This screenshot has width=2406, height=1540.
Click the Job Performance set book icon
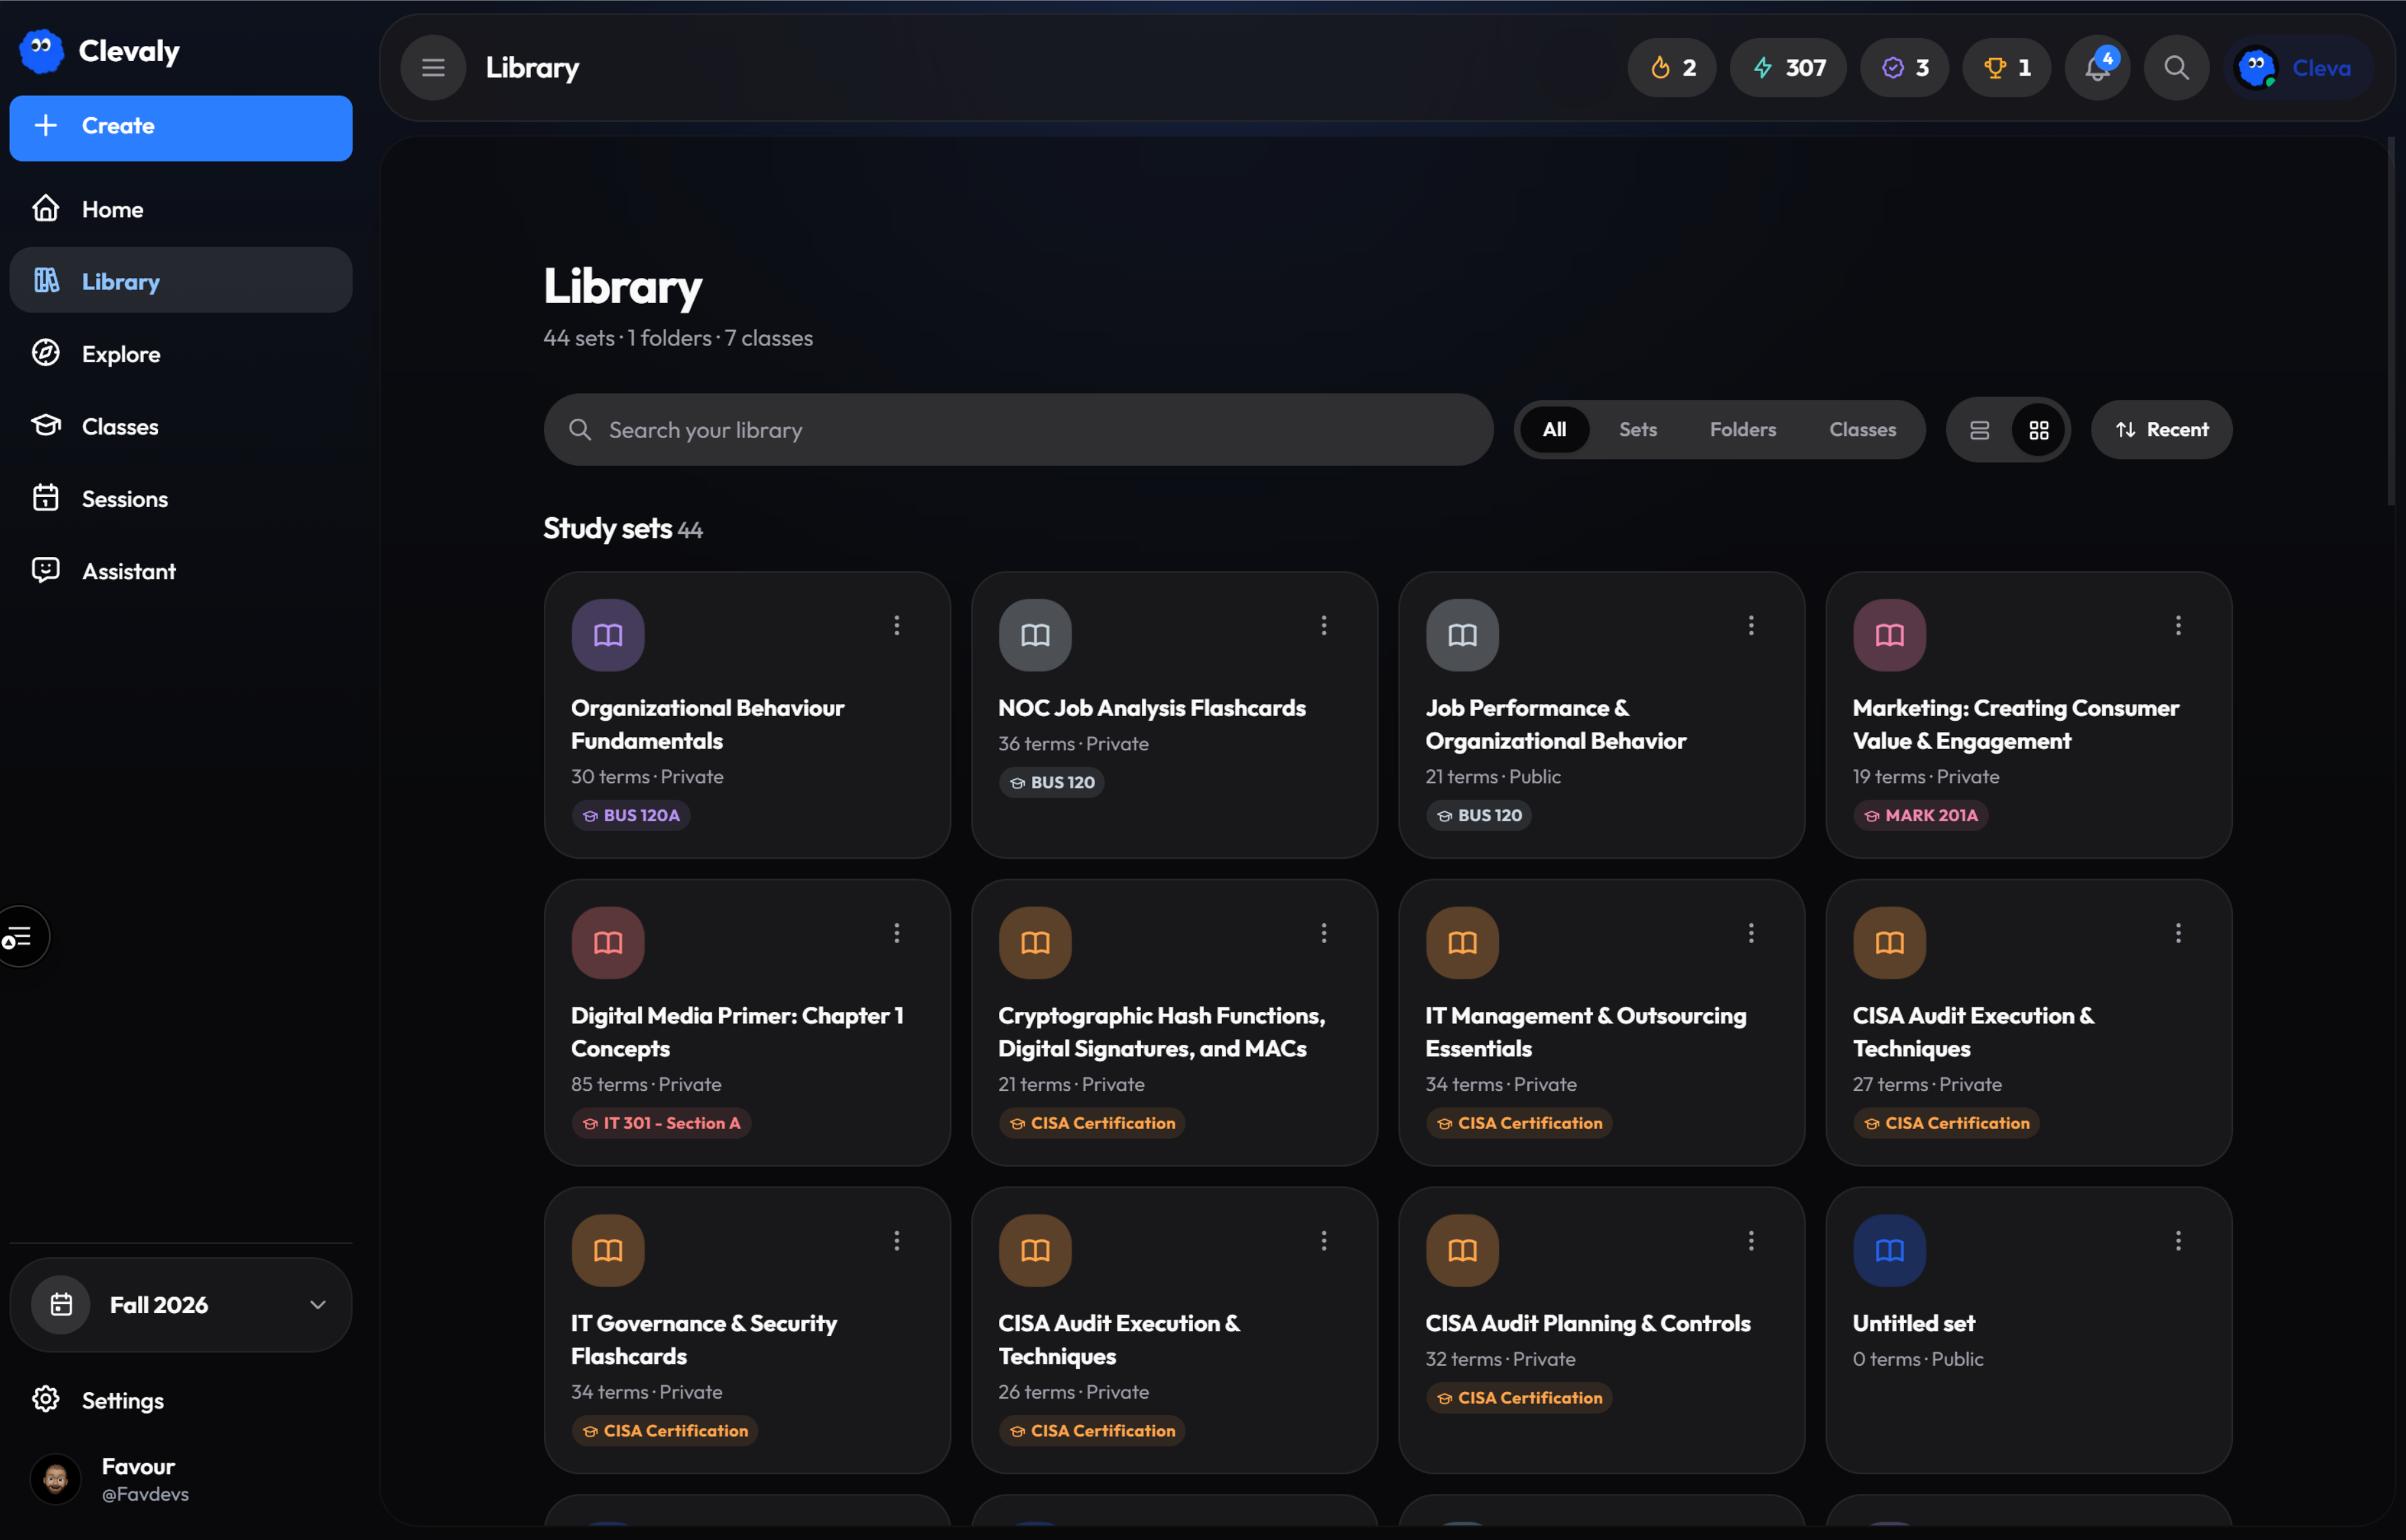pos(1462,635)
